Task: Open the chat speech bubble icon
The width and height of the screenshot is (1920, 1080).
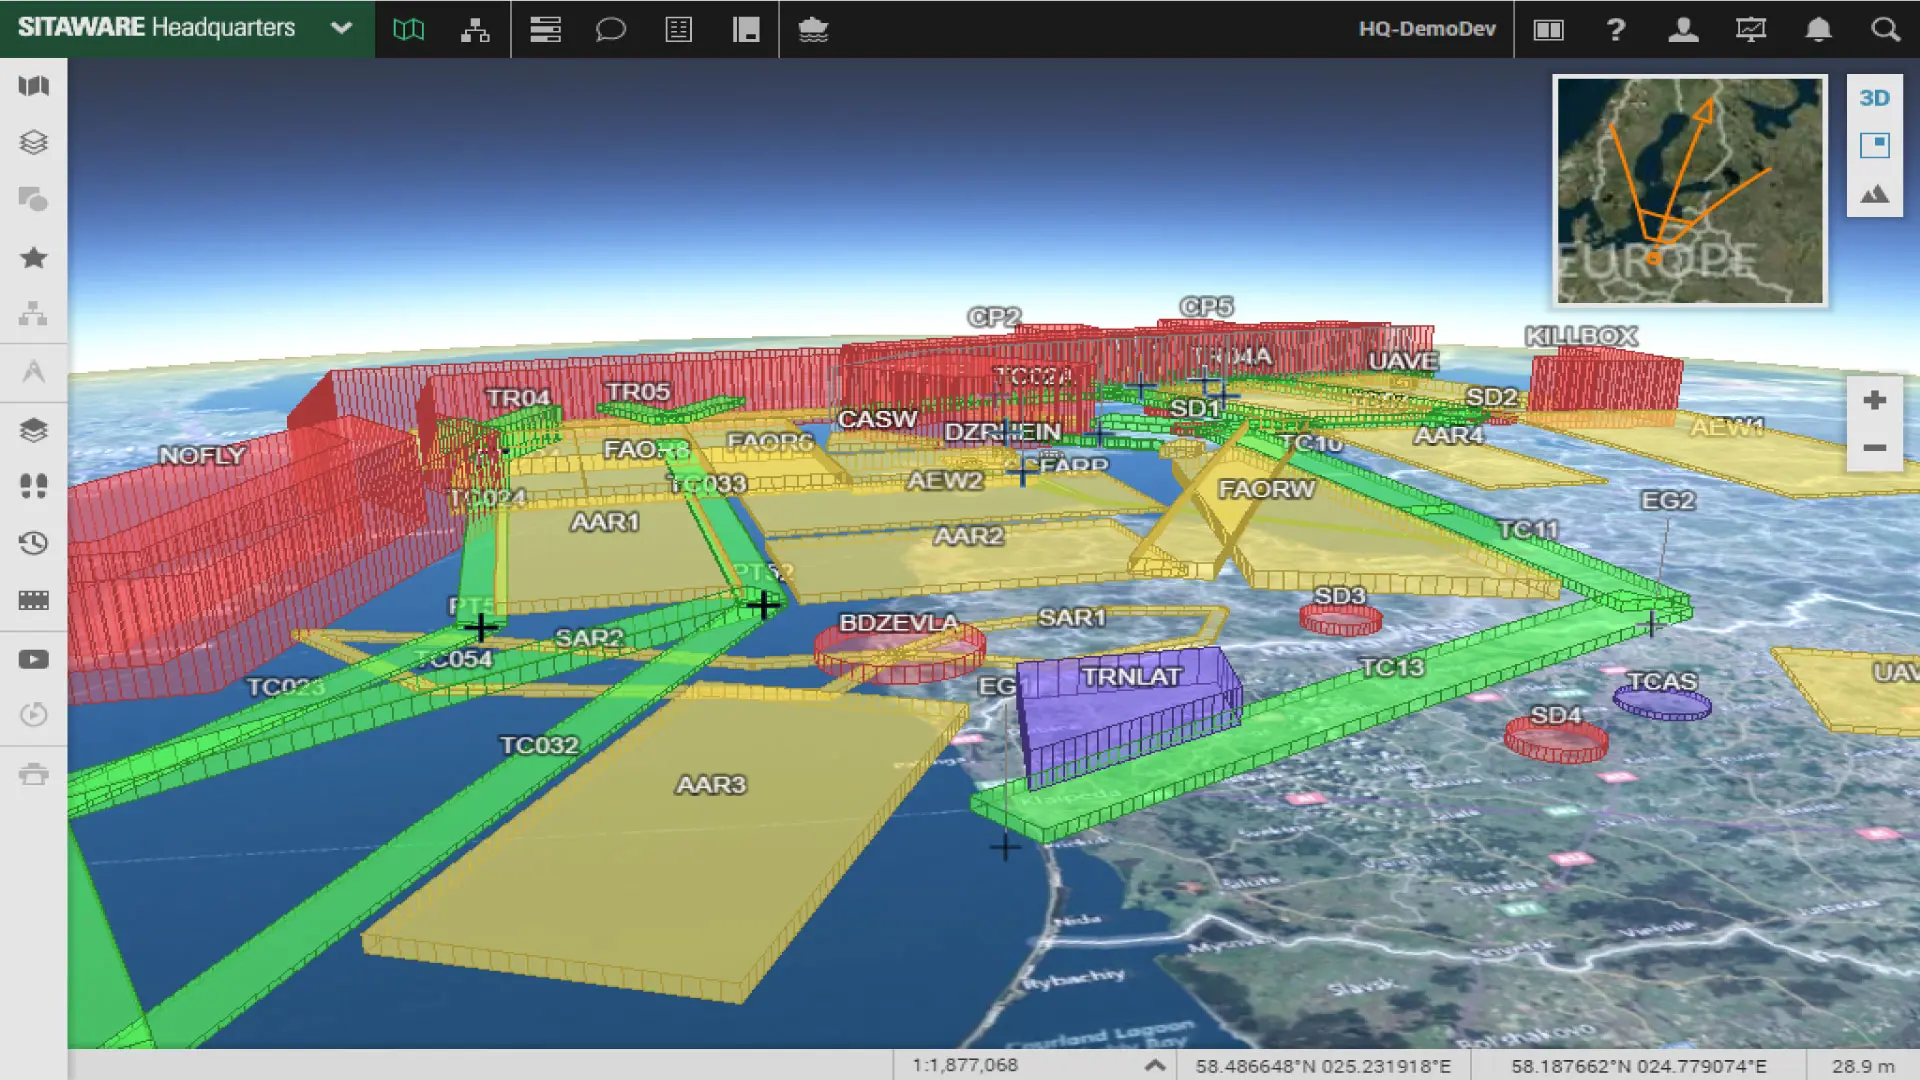Action: 610,29
